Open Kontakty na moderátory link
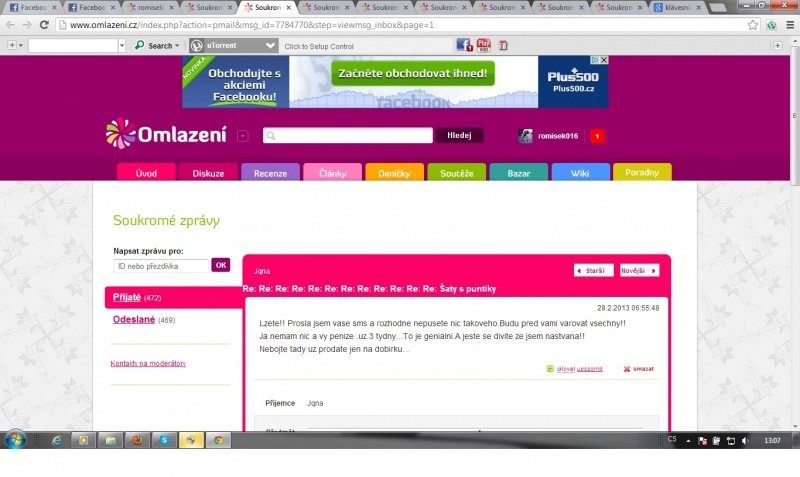The height and width of the screenshot is (477, 800). pos(148,363)
